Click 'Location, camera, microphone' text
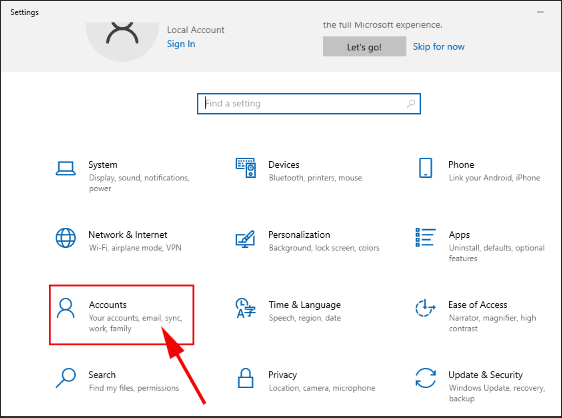Screen dimensions: 562x418 pos(322,388)
